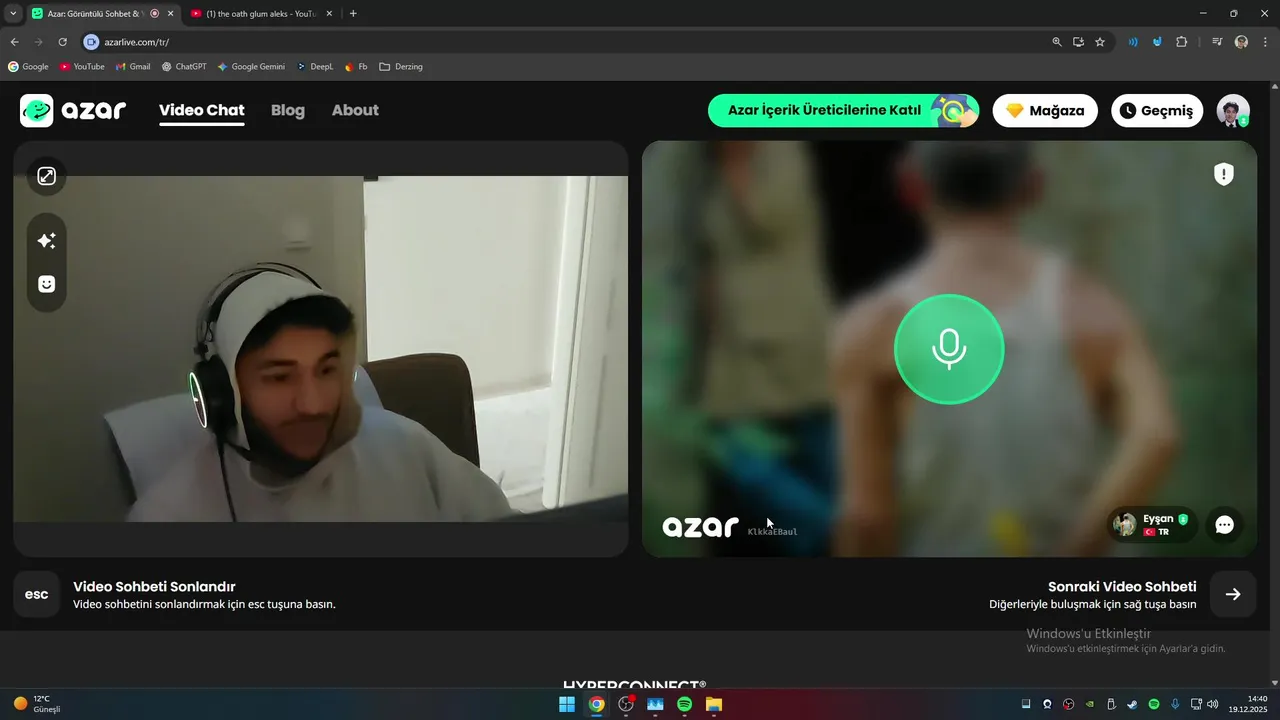
Task: Open the media controls music icon
Action: [1217, 42]
